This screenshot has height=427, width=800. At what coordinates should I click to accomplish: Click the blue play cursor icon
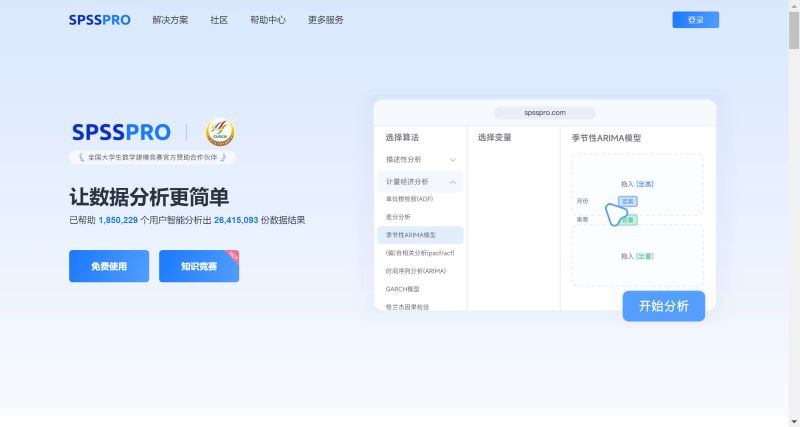pos(617,214)
